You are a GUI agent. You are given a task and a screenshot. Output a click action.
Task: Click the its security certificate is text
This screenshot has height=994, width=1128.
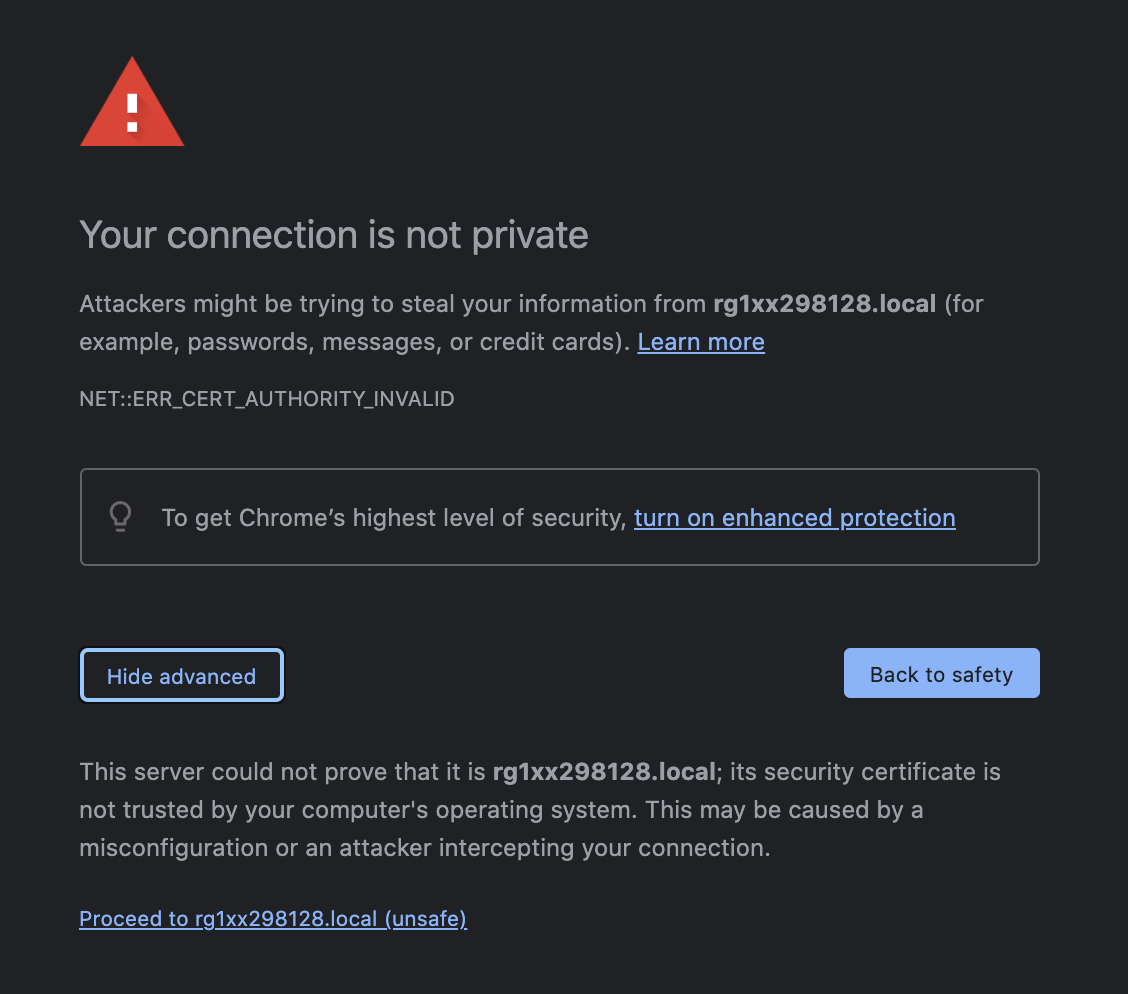click(x=865, y=772)
